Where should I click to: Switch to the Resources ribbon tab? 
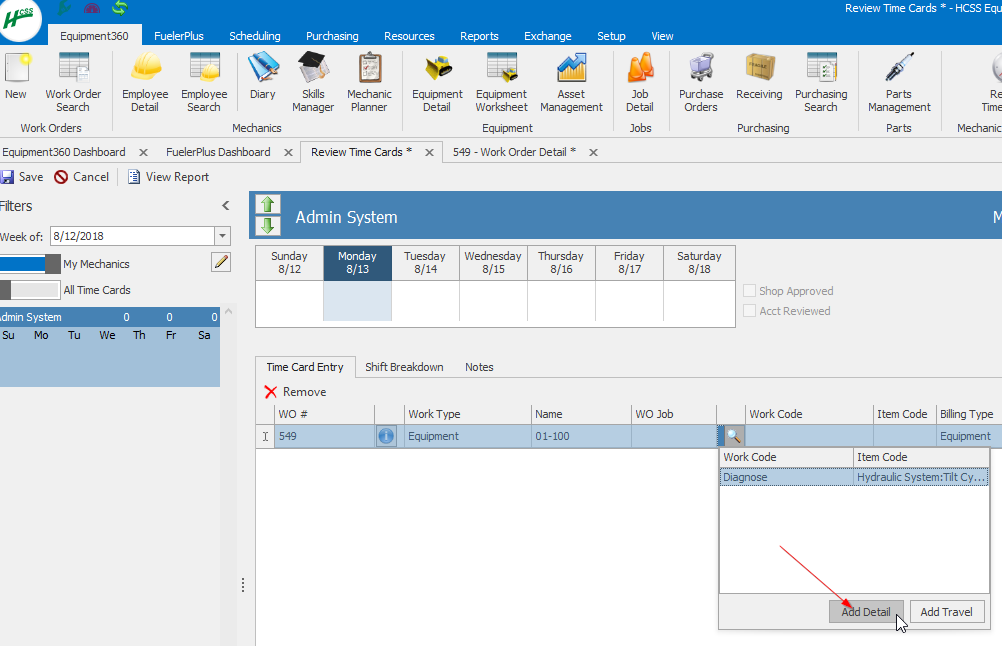pyautogui.click(x=410, y=36)
